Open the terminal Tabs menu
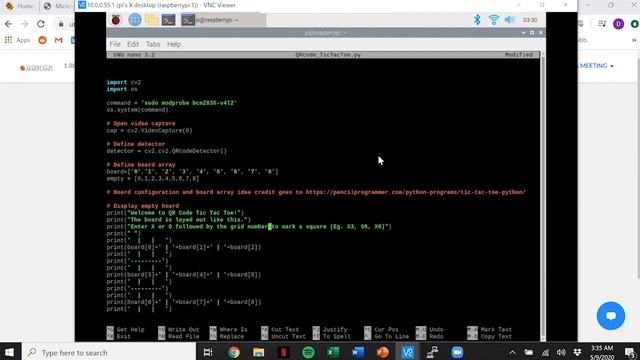 (x=153, y=44)
